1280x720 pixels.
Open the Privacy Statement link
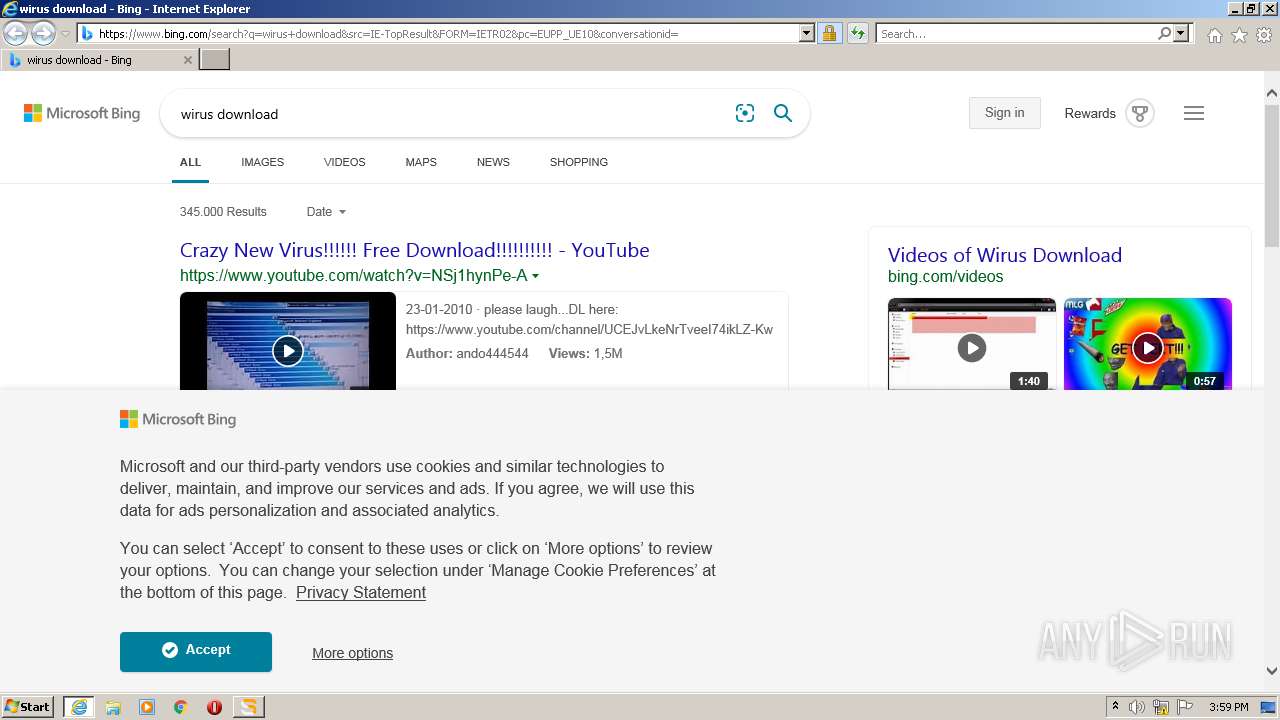[x=361, y=593]
